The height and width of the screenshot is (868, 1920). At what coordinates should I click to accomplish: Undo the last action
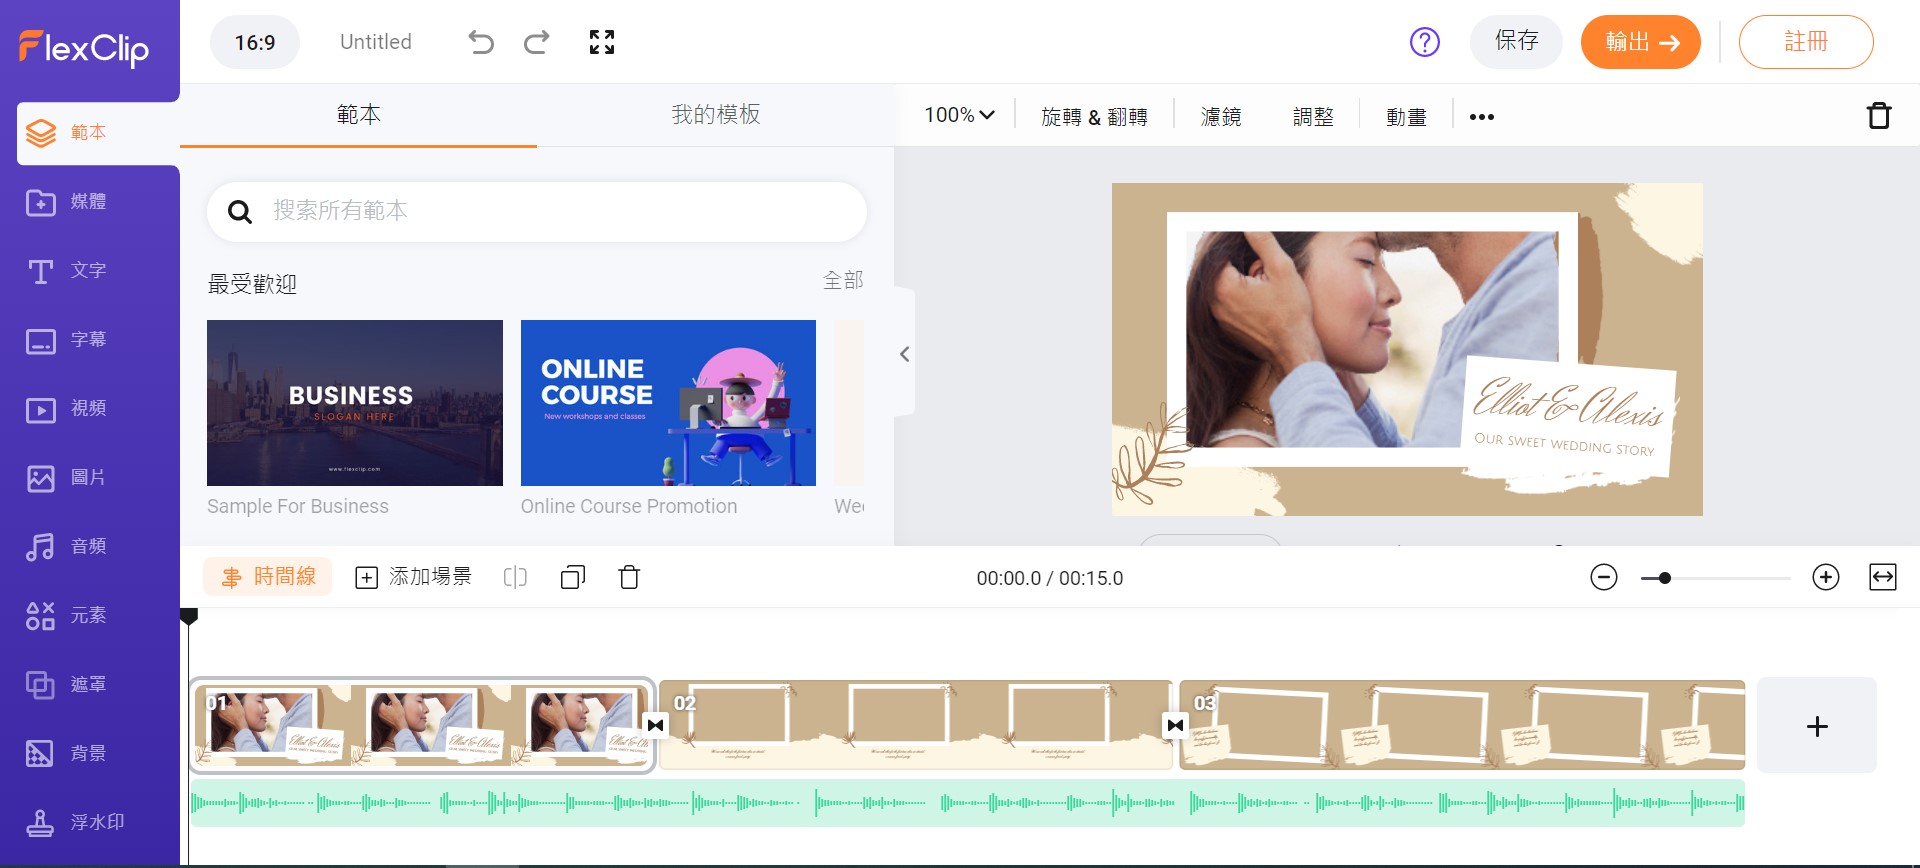[481, 42]
